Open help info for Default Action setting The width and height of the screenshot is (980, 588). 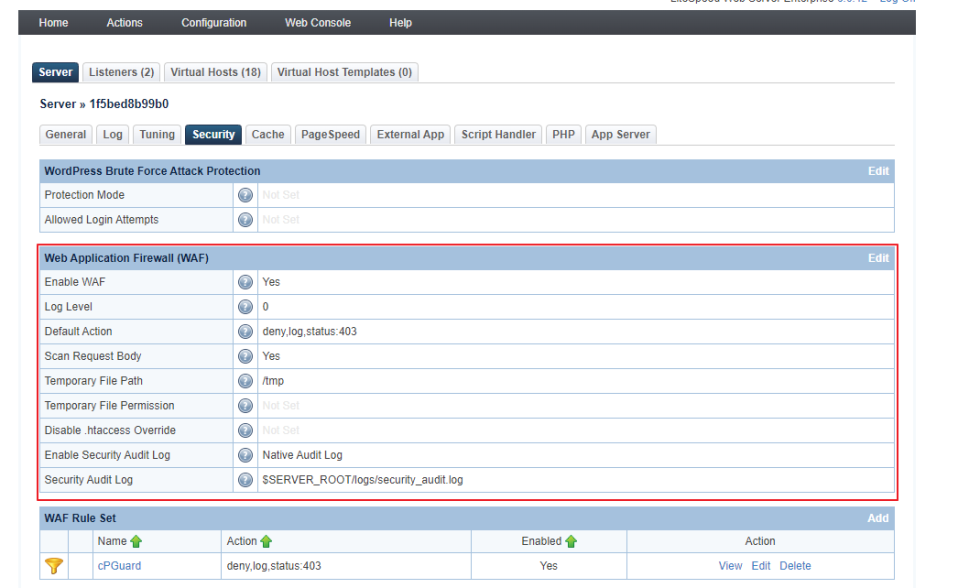pos(245,331)
